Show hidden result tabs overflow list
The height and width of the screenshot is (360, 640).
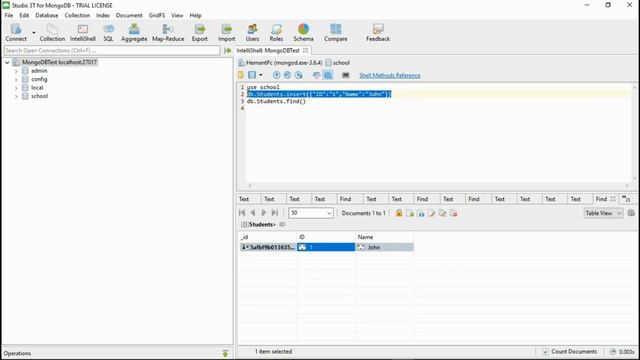(x=626, y=199)
